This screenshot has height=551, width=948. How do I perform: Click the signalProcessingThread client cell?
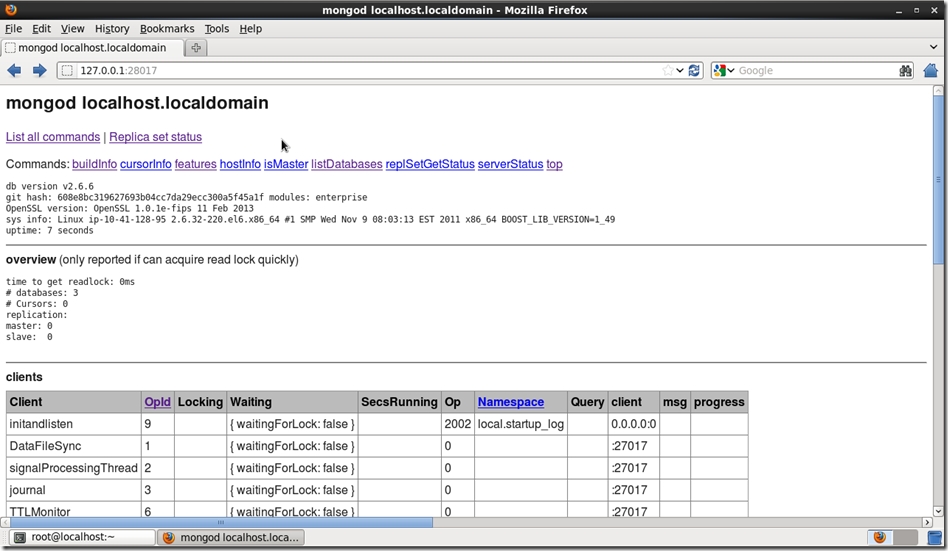(x=74, y=468)
